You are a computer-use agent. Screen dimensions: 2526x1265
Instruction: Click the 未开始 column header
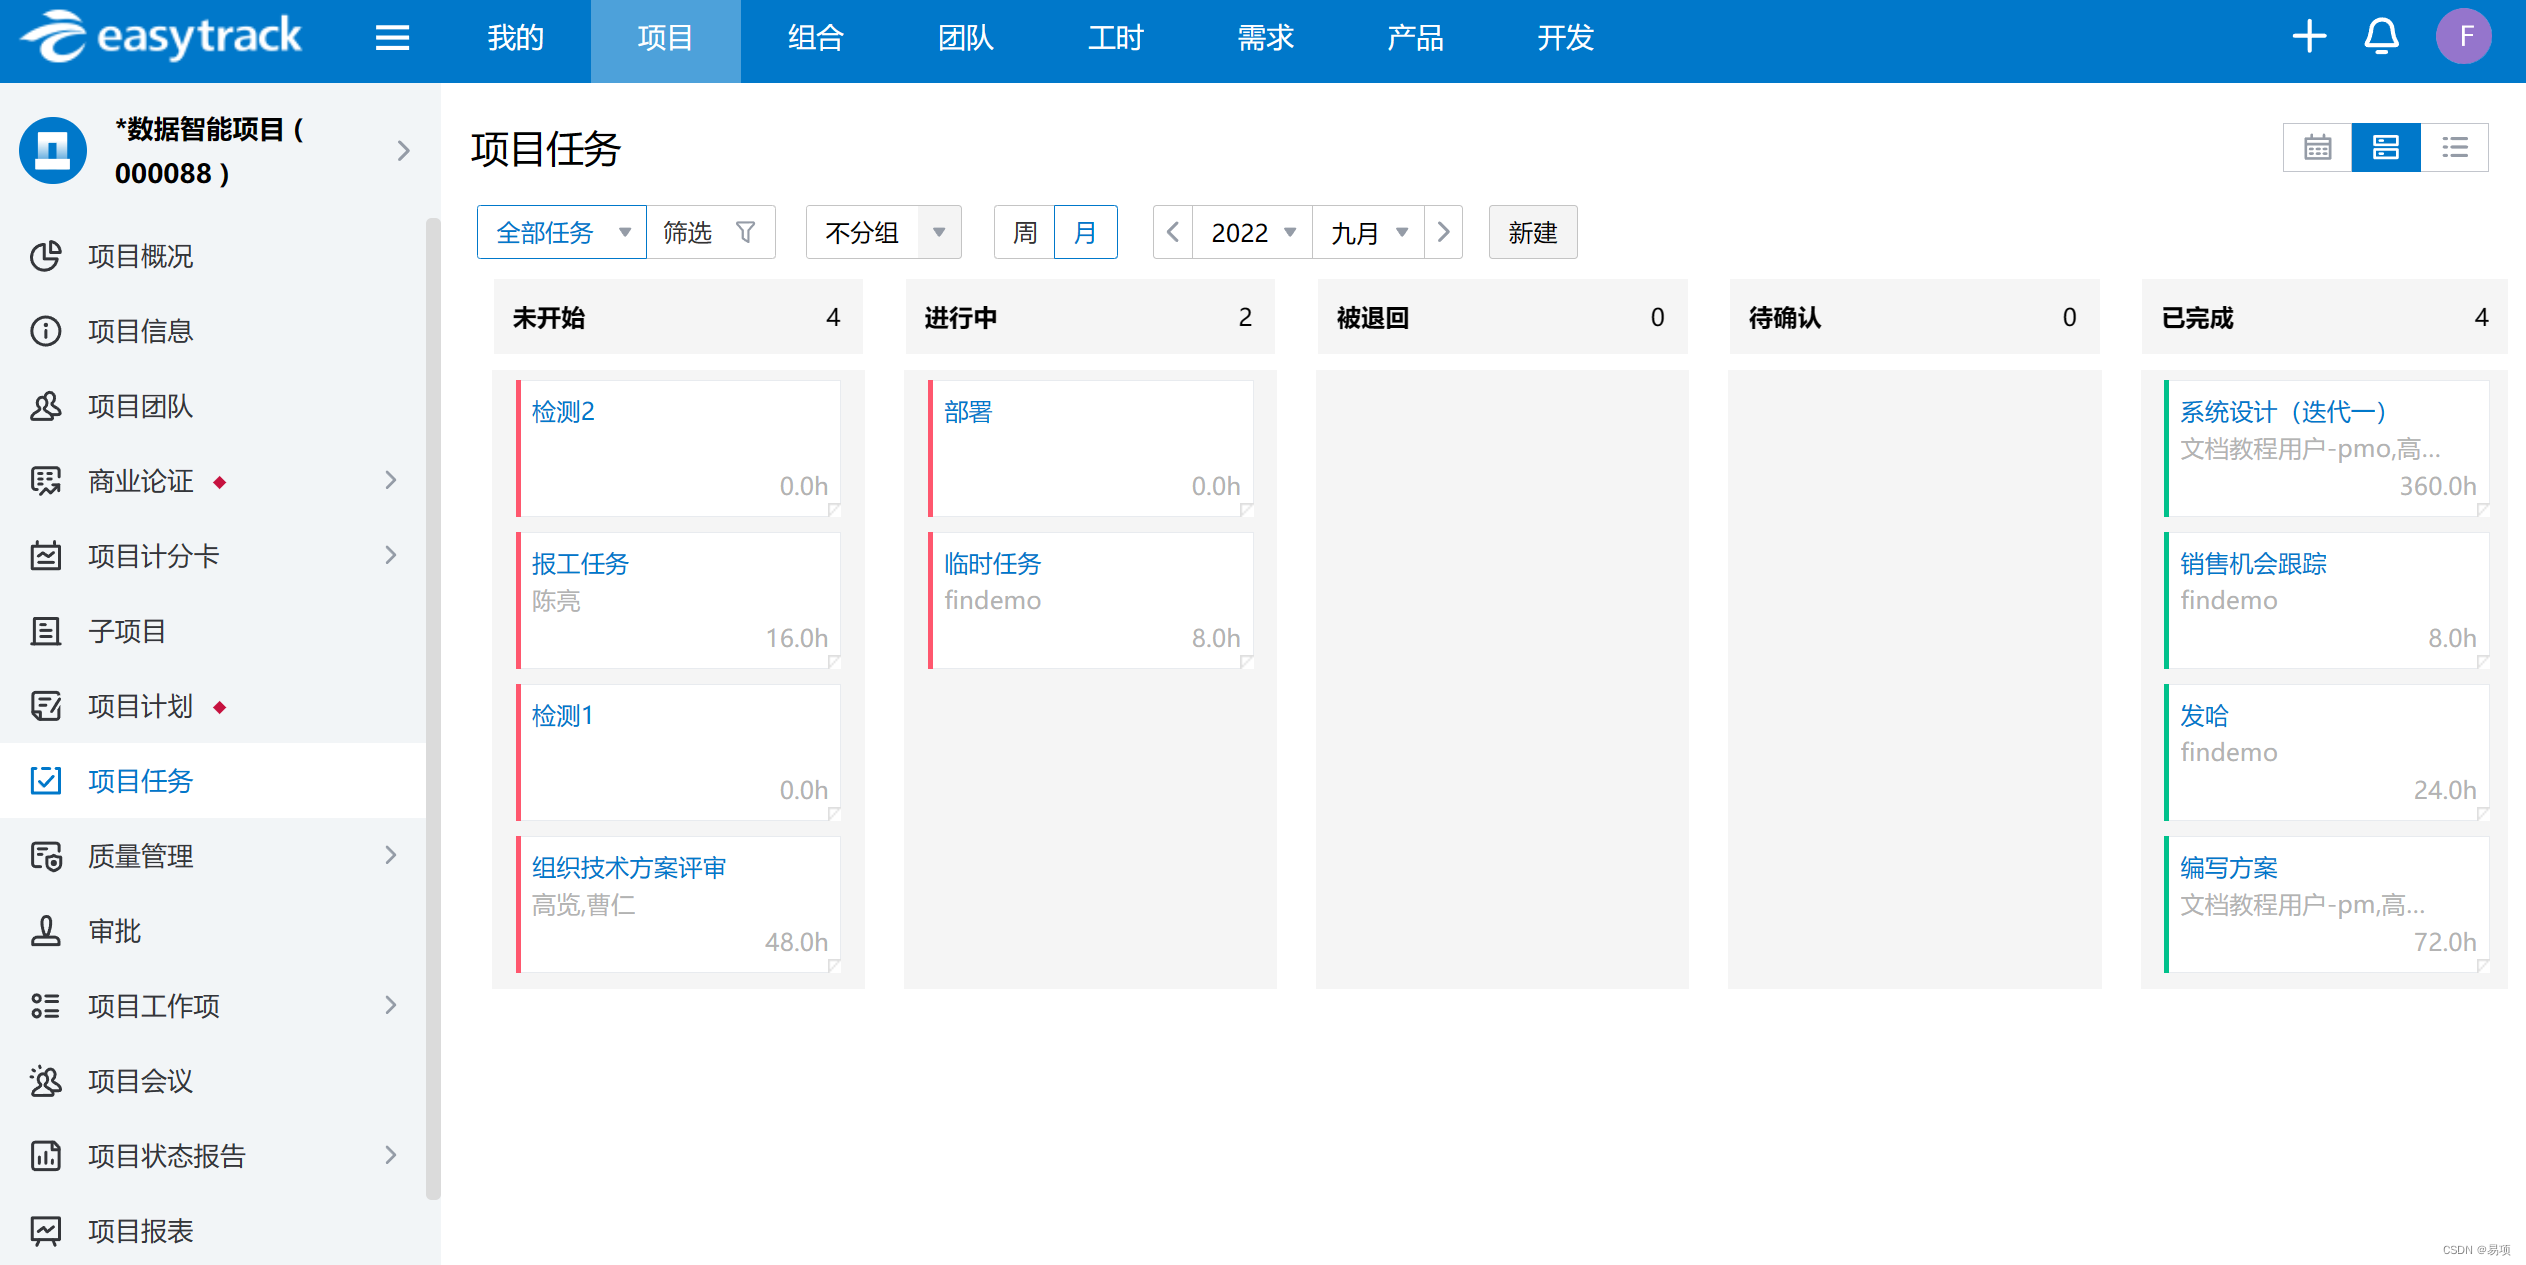tap(678, 317)
